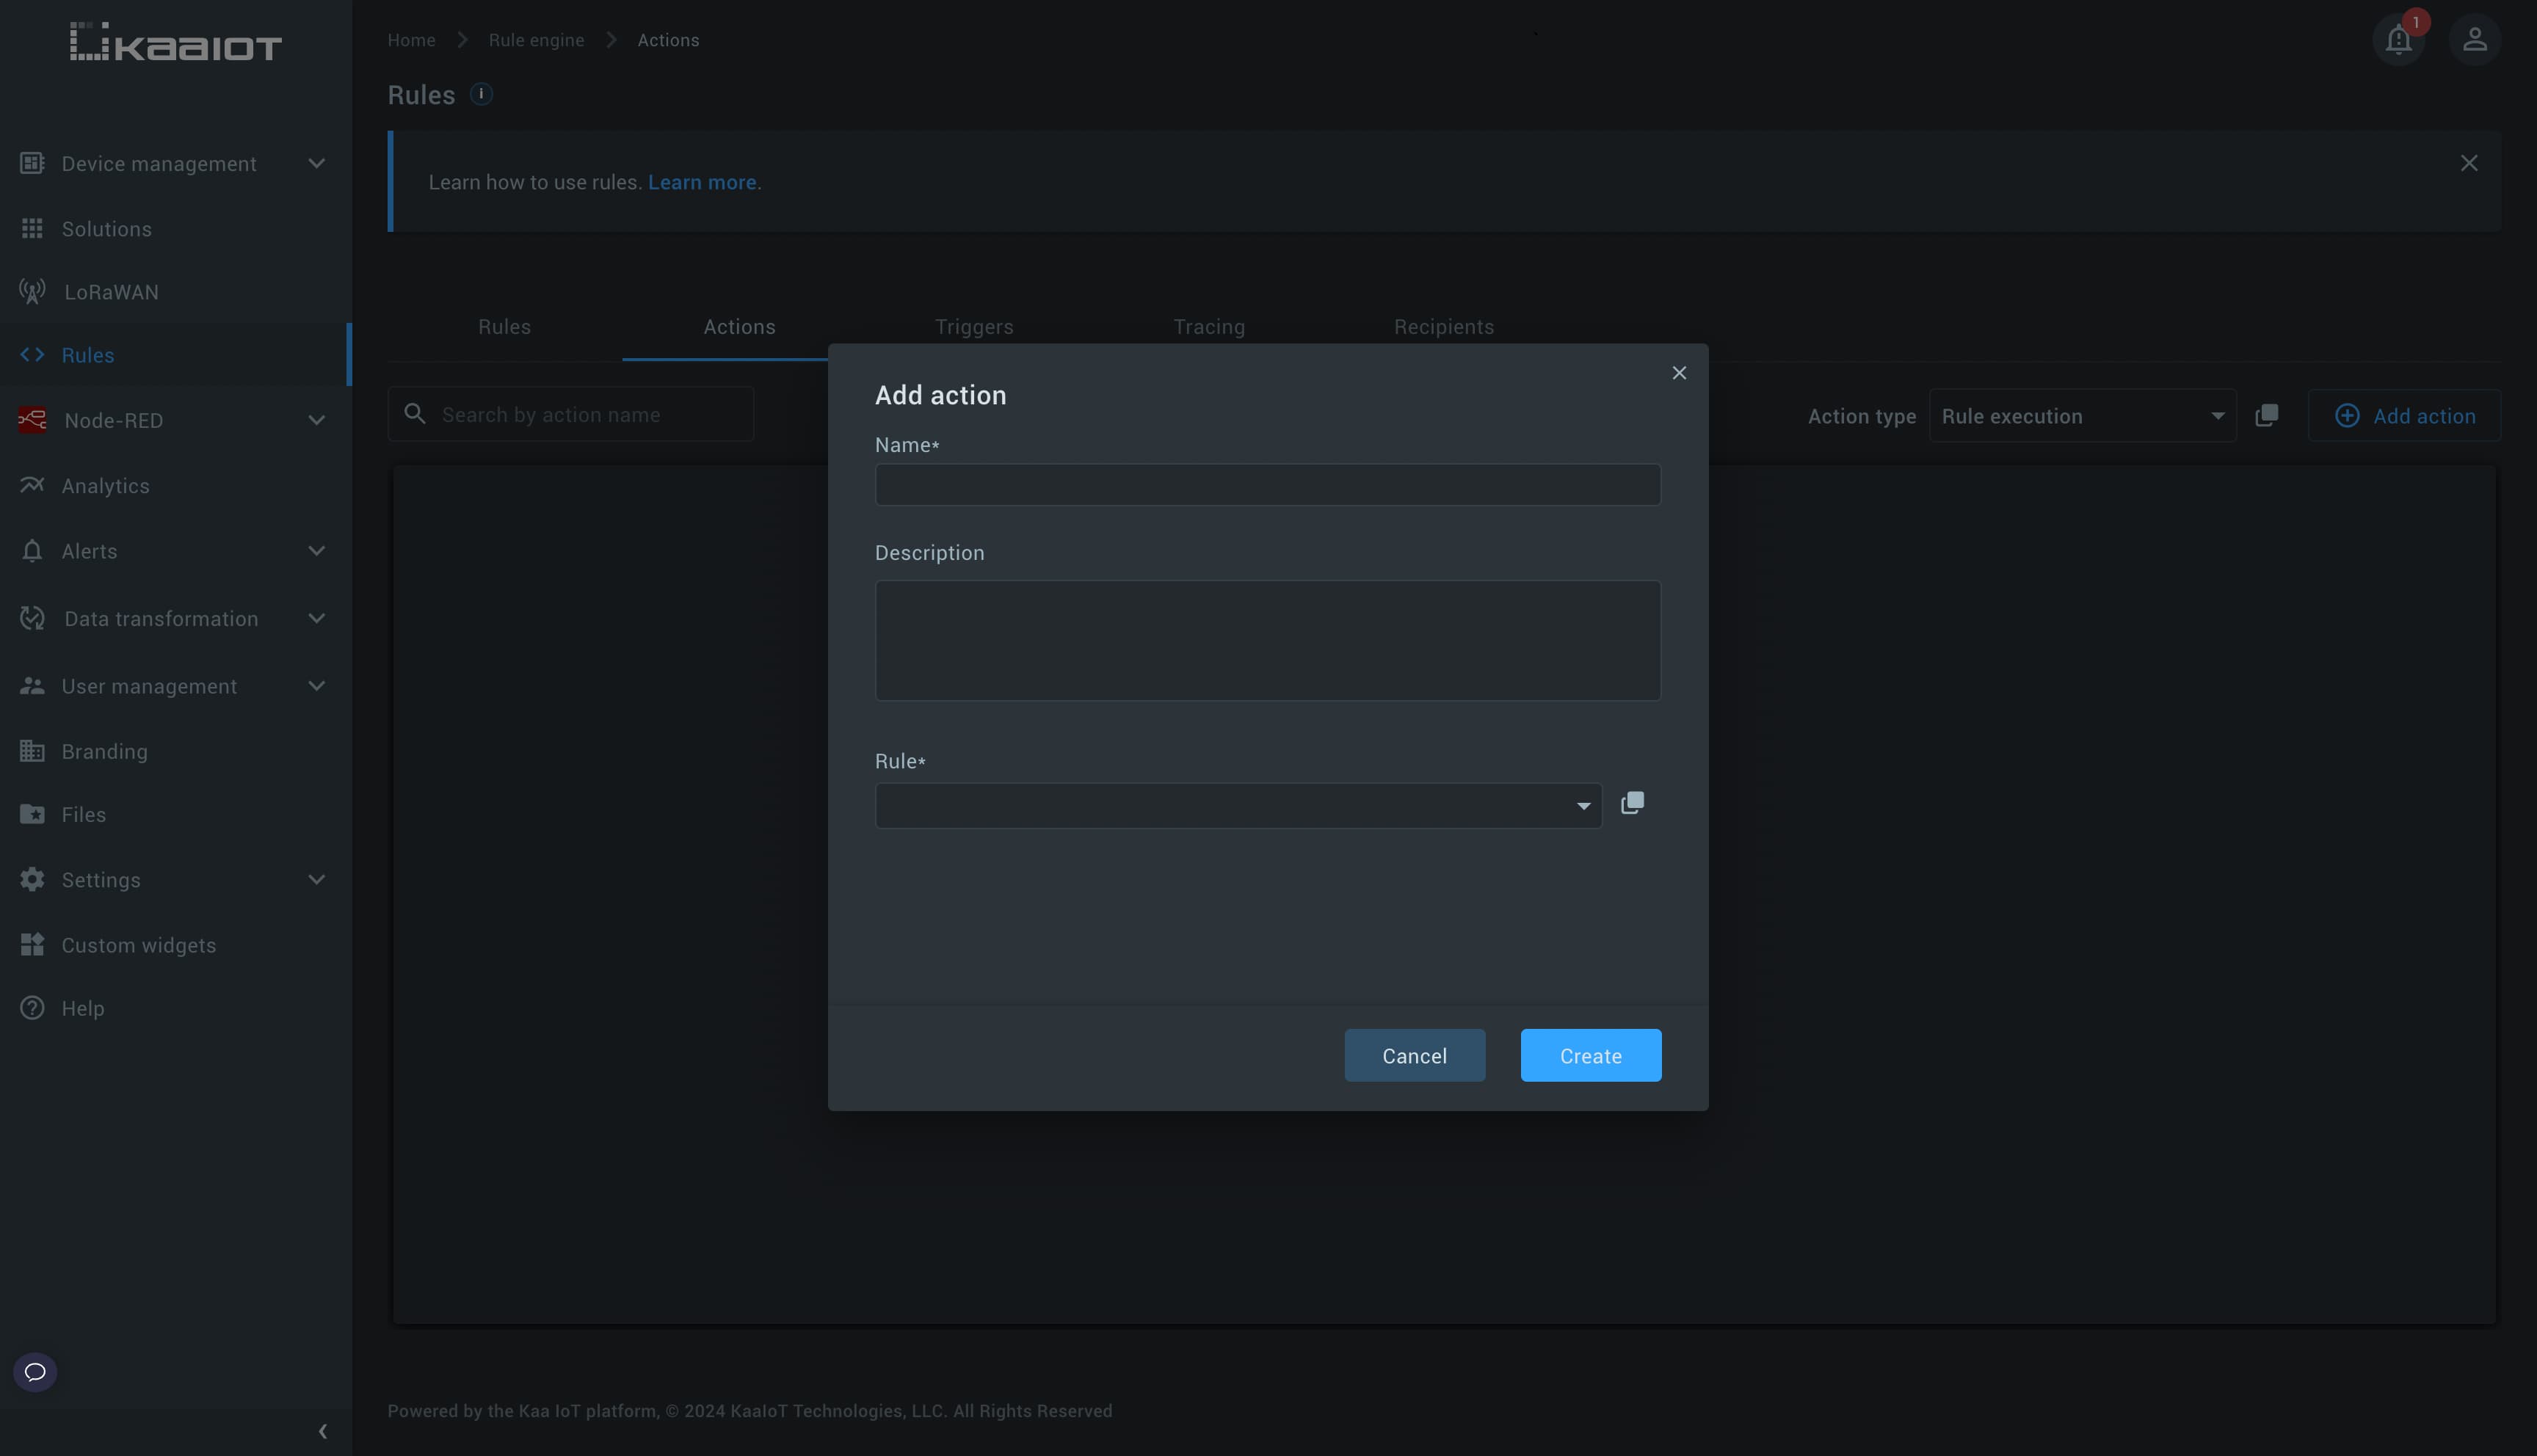Open the Rule dropdown in dialog
2537x1456 pixels.
click(x=1238, y=806)
